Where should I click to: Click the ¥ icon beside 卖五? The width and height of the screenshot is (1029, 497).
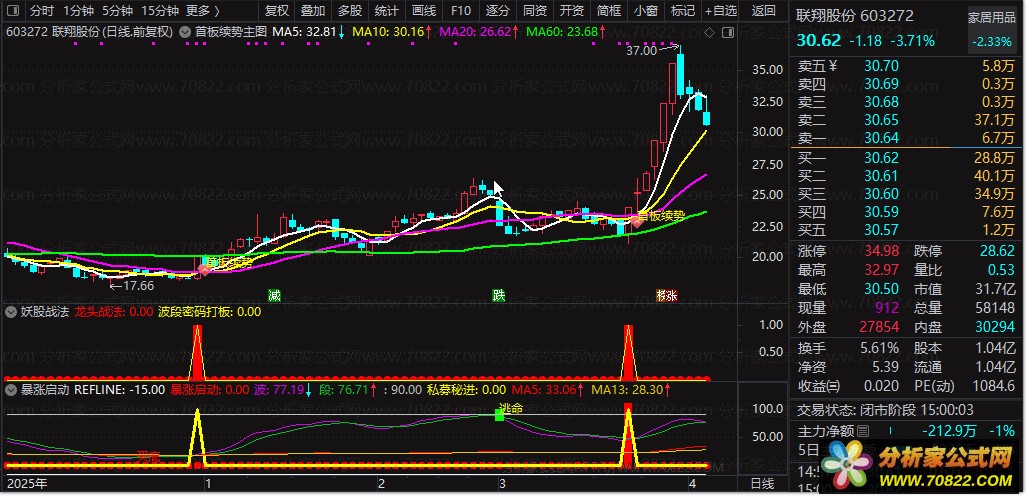(x=833, y=66)
